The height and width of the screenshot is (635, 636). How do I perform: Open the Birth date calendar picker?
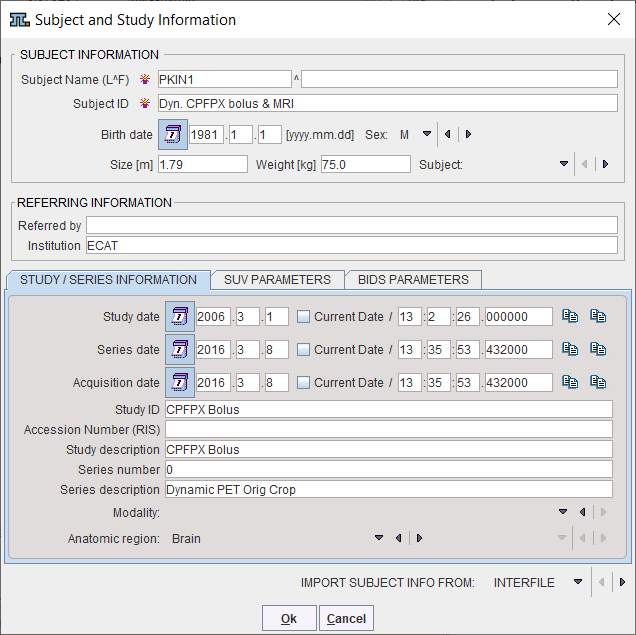coord(173,134)
